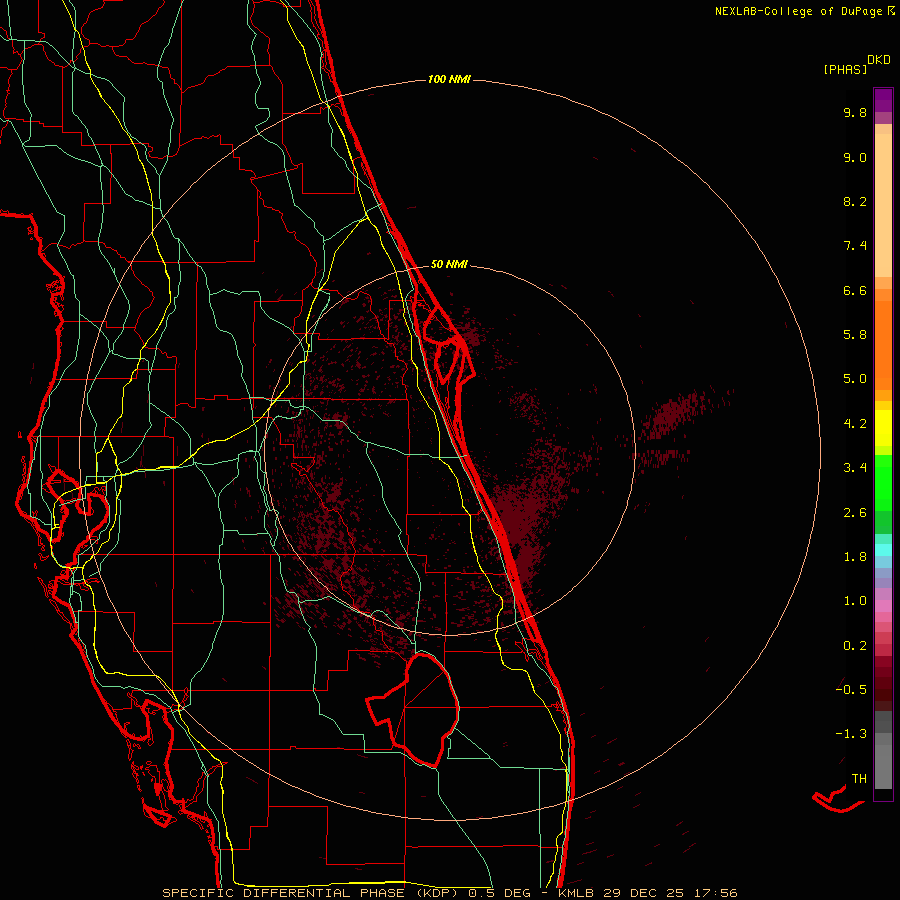Viewport: 900px width, 900px height.
Task: Select the "[PHAS]" legend label
Action: 845,69
